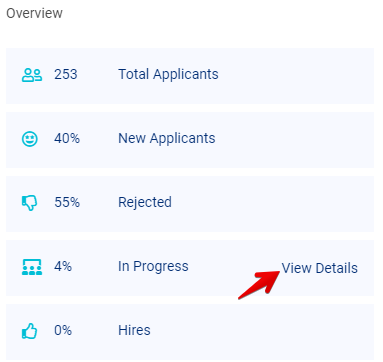Click empty area of Hires row
383x362 pixels.
(x=262, y=332)
